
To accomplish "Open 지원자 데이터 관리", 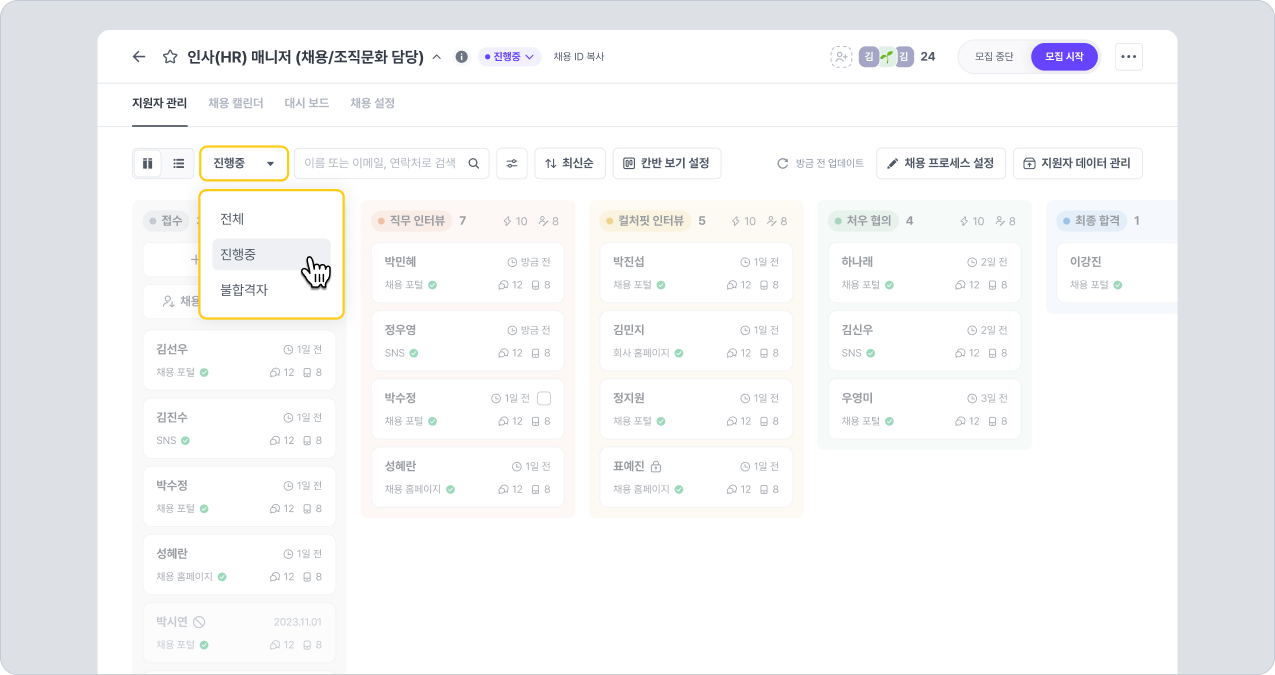I will [1078, 163].
